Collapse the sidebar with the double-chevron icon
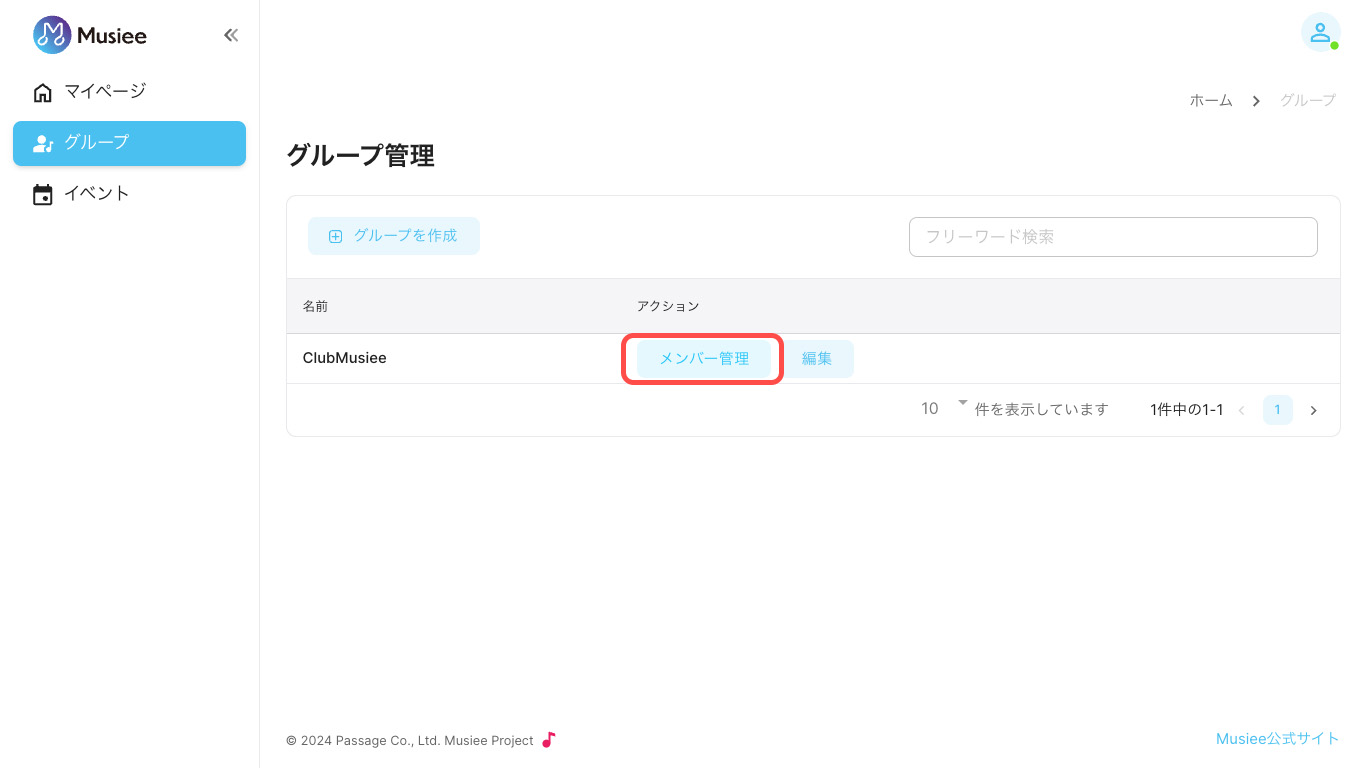The image size is (1366, 768). tap(231, 35)
